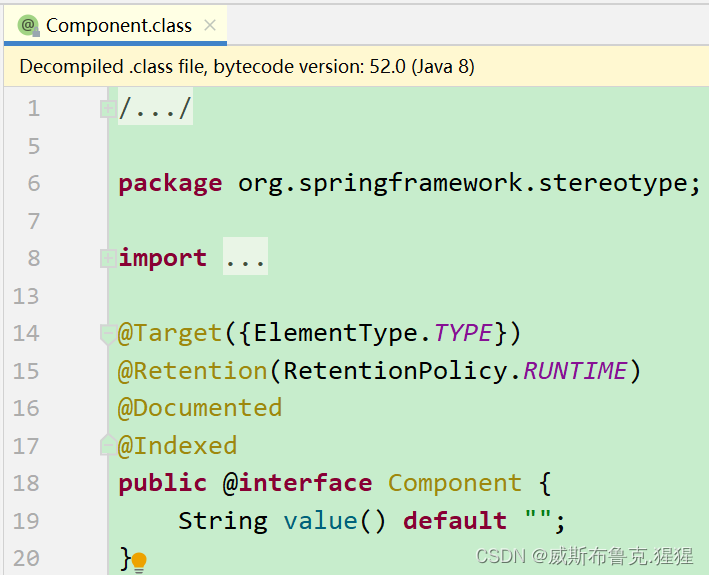Click the @Indexed annotation
709x575 pixels.
click(178, 446)
